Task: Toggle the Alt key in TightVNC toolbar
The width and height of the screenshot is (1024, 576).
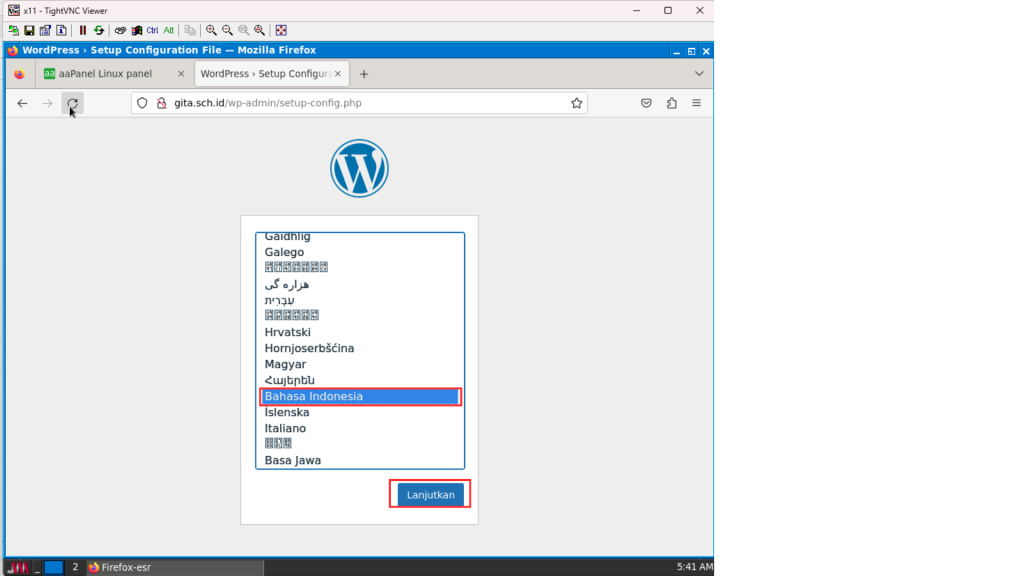Action: pyautogui.click(x=168, y=30)
